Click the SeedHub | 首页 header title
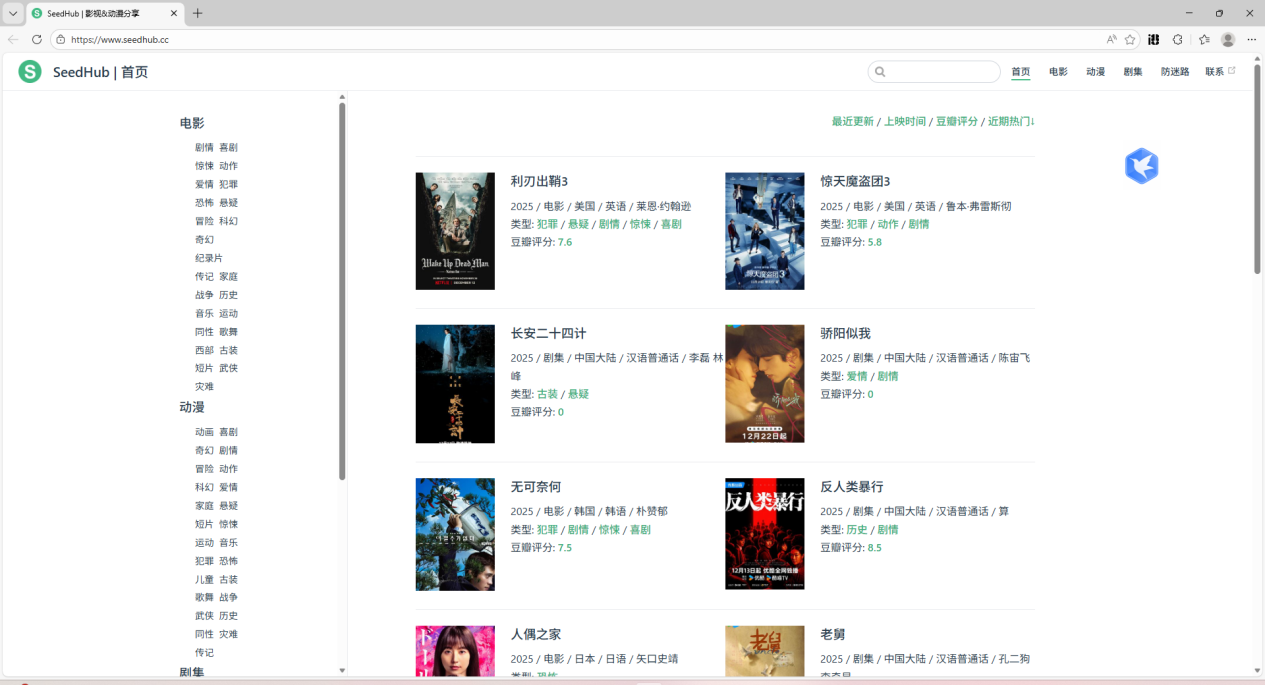1265x685 pixels. coord(101,72)
